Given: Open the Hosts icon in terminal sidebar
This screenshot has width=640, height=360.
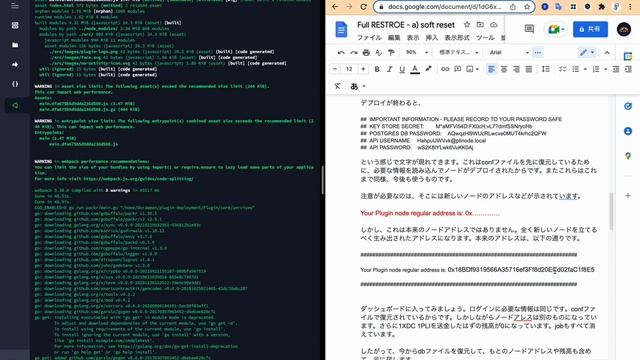Looking at the screenshot, I should (15, 25).
